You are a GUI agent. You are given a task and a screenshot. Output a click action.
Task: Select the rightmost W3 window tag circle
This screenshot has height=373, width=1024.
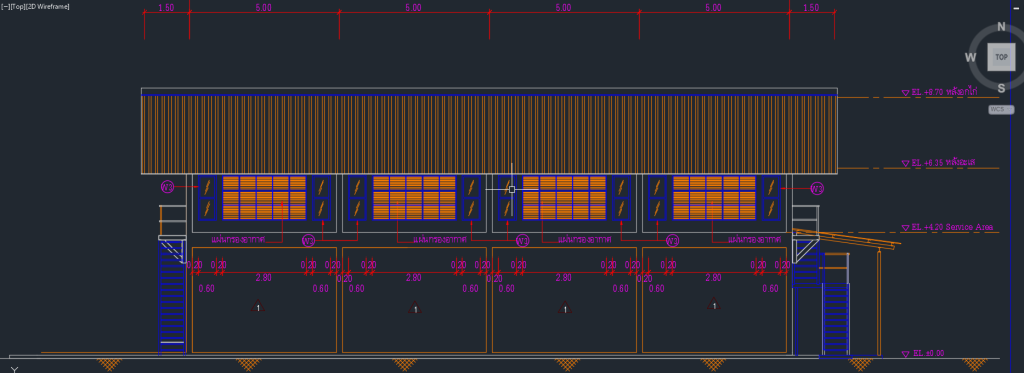(x=817, y=189)
